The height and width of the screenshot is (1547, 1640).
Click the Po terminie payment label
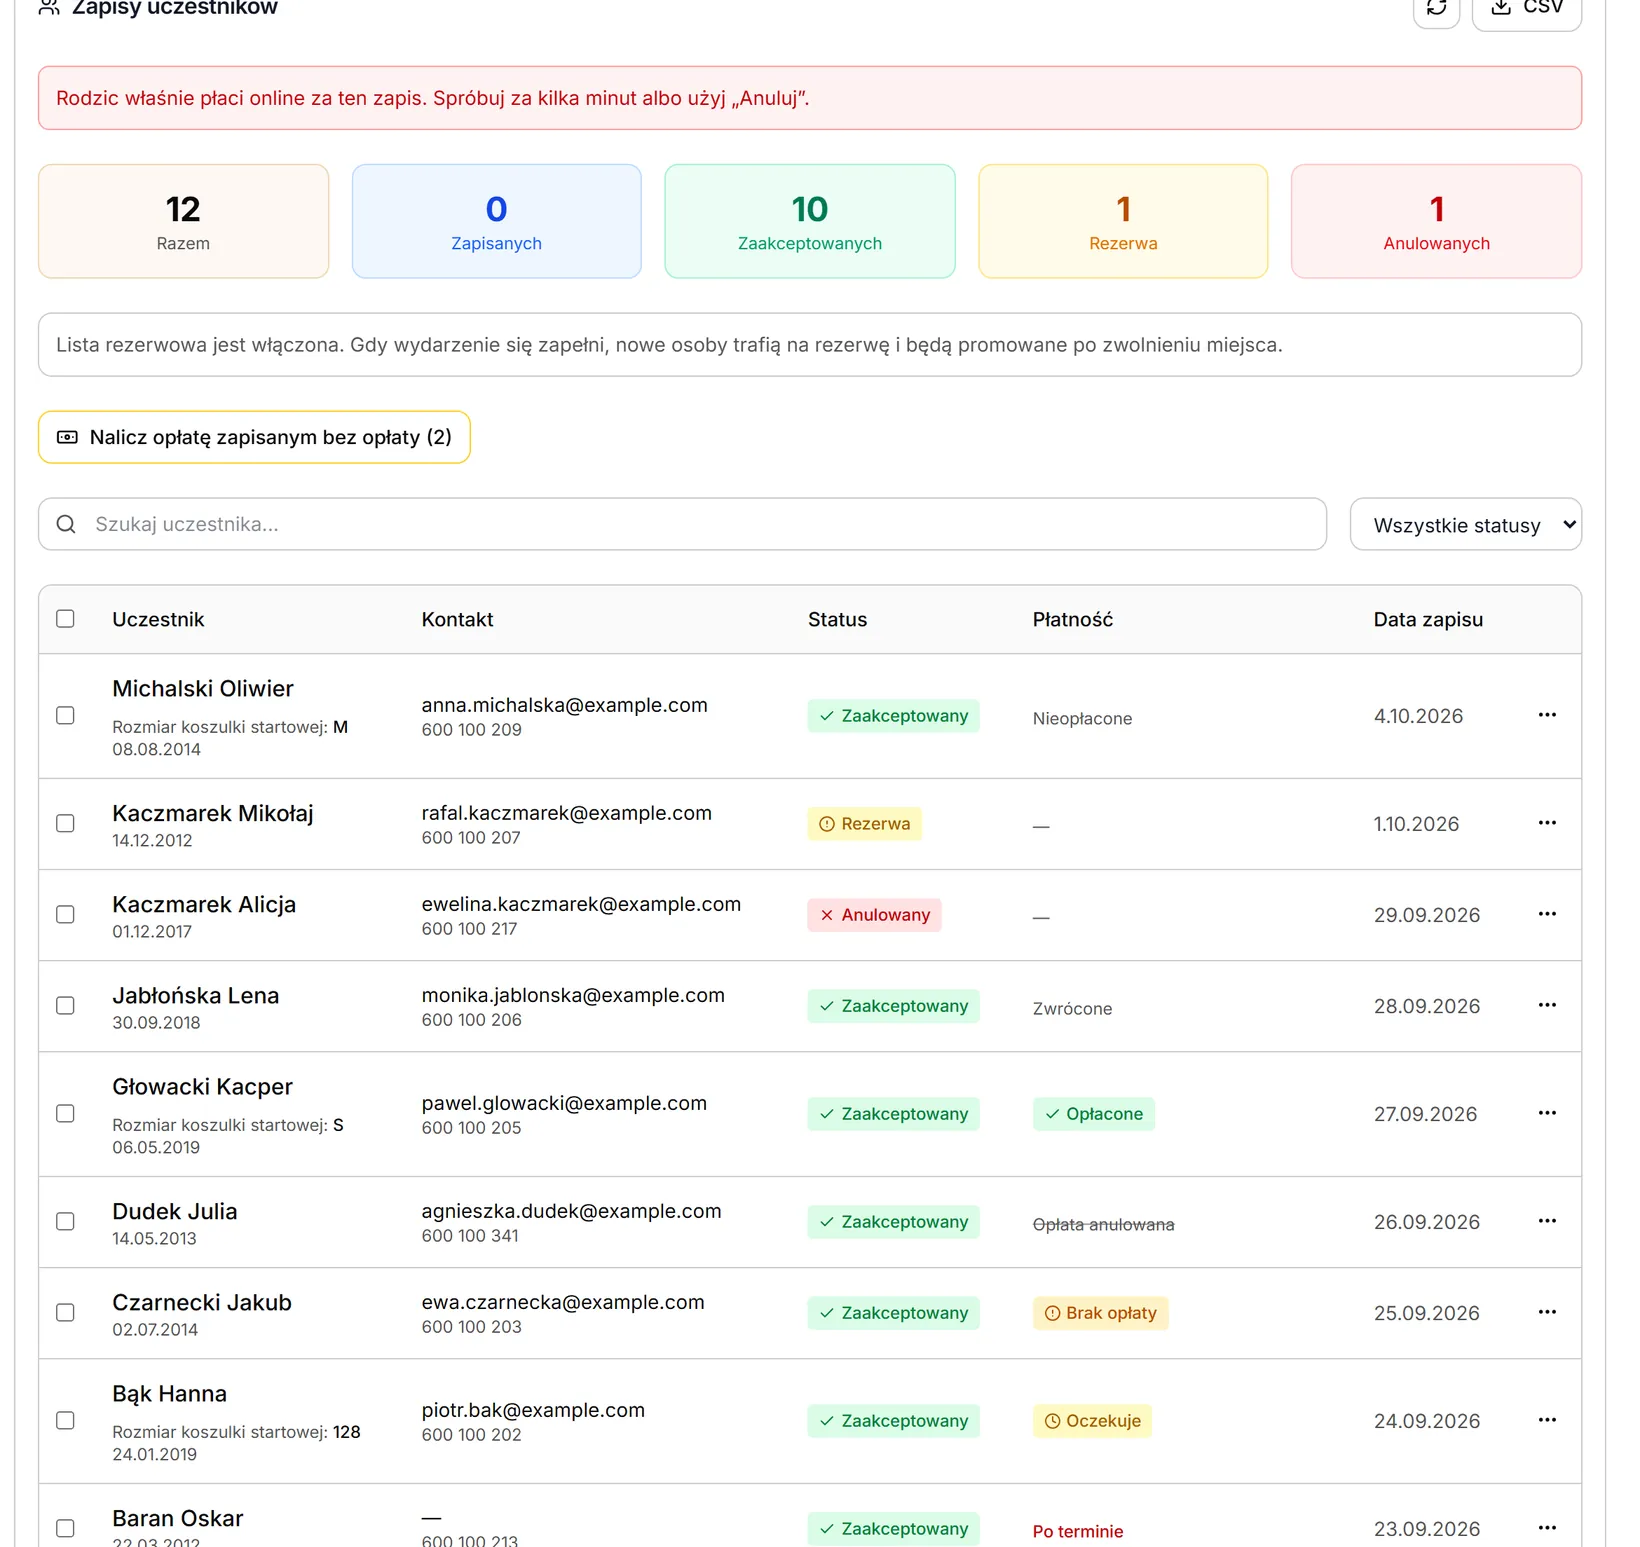[x=1078, y=1531]
